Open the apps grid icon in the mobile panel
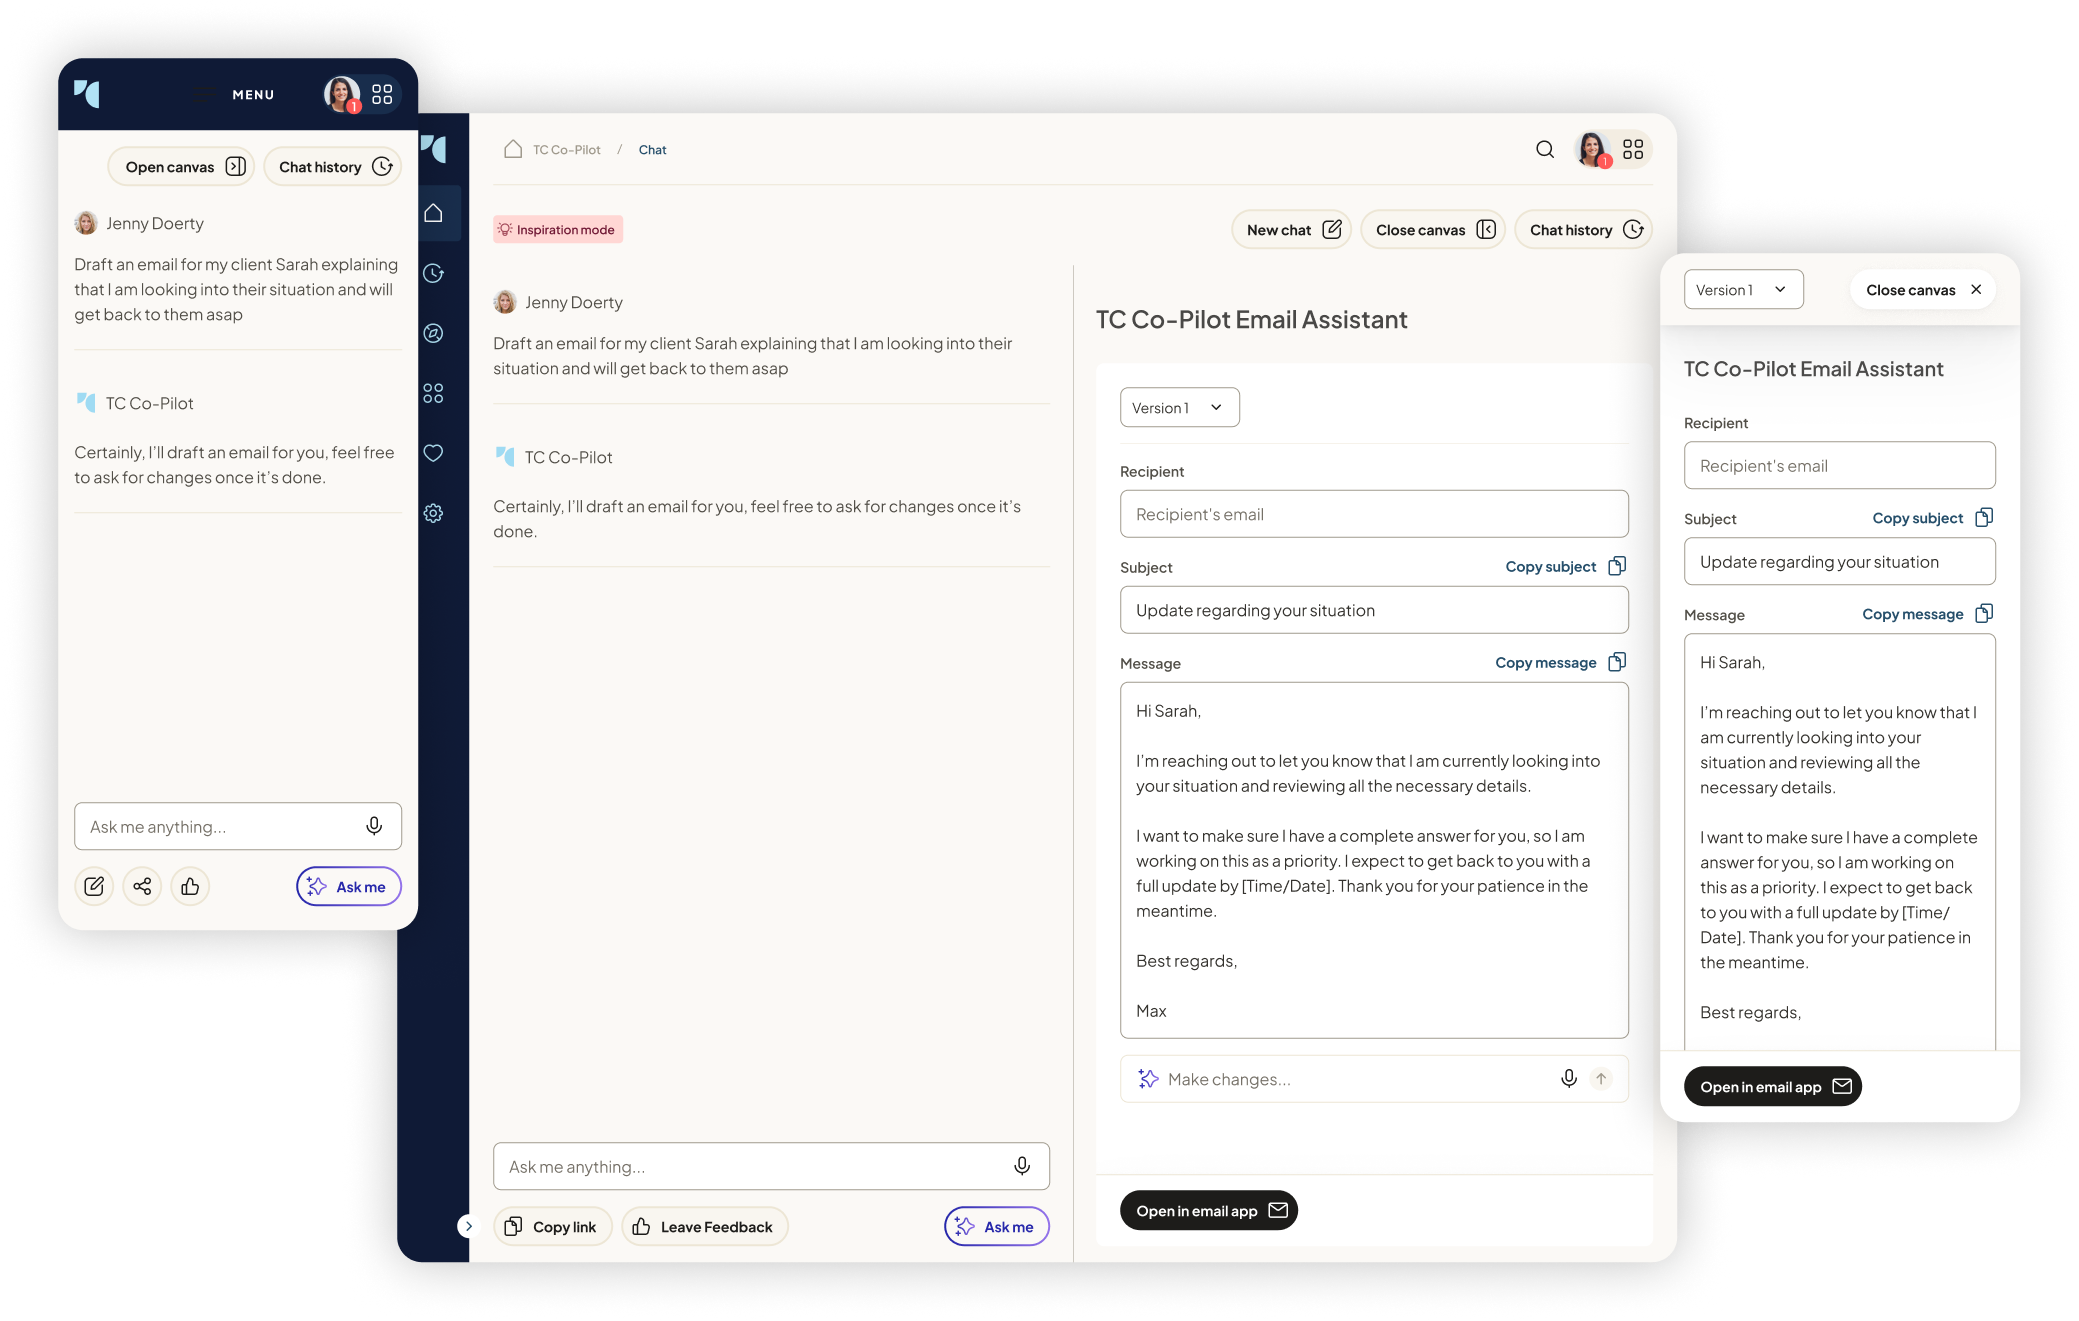Image resolution: width=2079 pixels, height=1321 pixels. pyautogui.click(x=382, y=94)
